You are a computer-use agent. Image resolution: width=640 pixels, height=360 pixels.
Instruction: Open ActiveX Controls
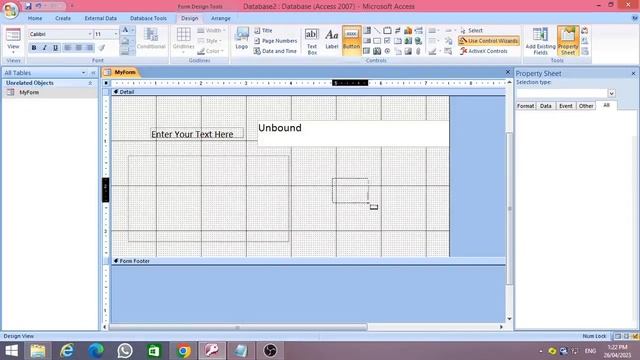coord(484,51)
